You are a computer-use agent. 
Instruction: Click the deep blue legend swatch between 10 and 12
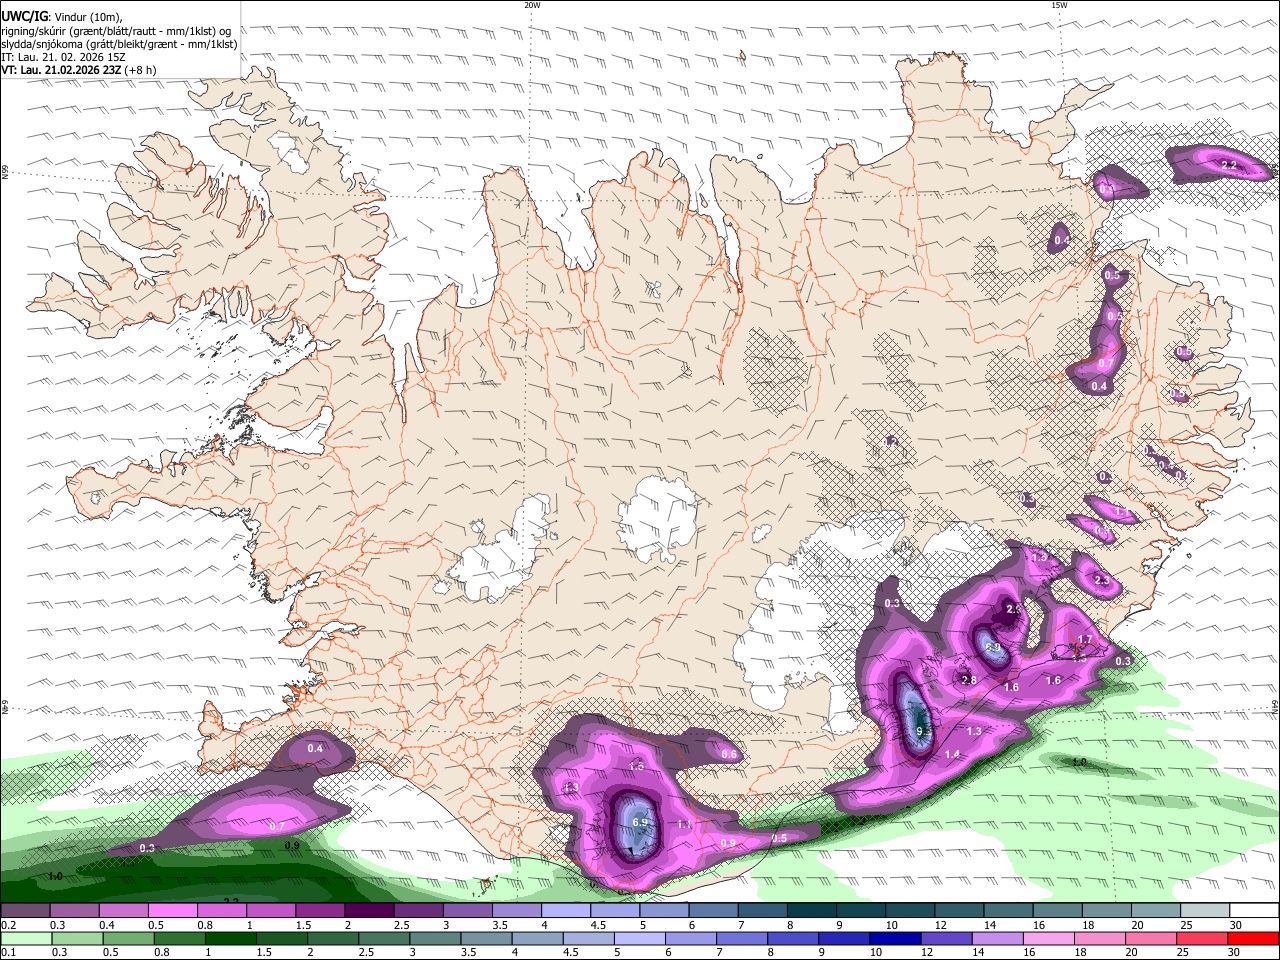click(895, 938)
